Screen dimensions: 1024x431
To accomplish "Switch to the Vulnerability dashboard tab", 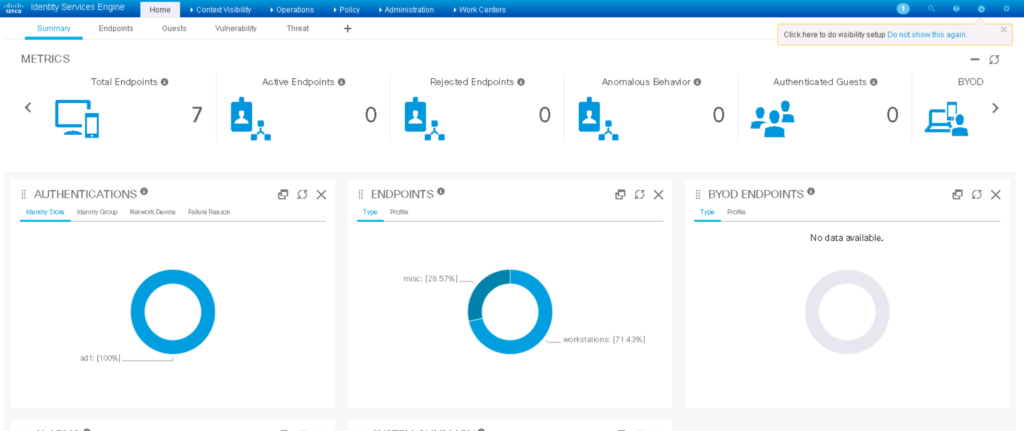I will [236, 29].
